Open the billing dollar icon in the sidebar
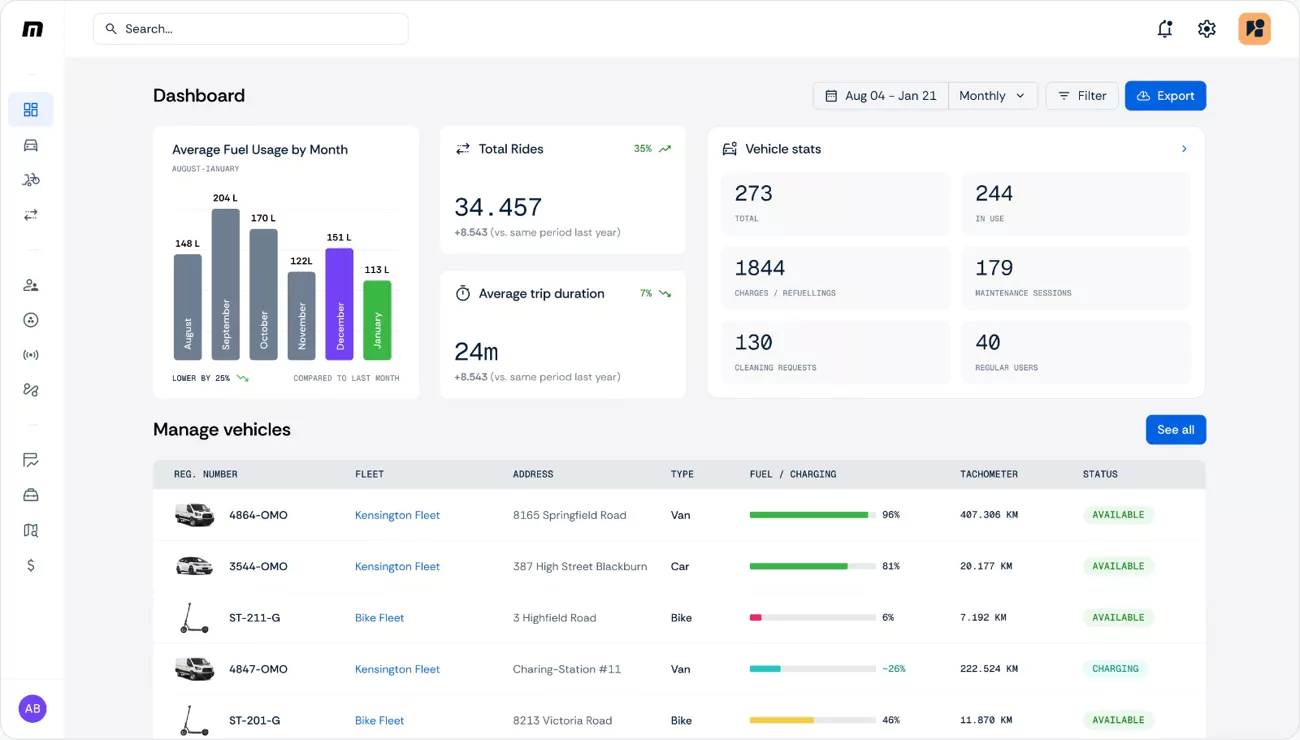Viewport: 1300px width, 740px height. (30, 565)
